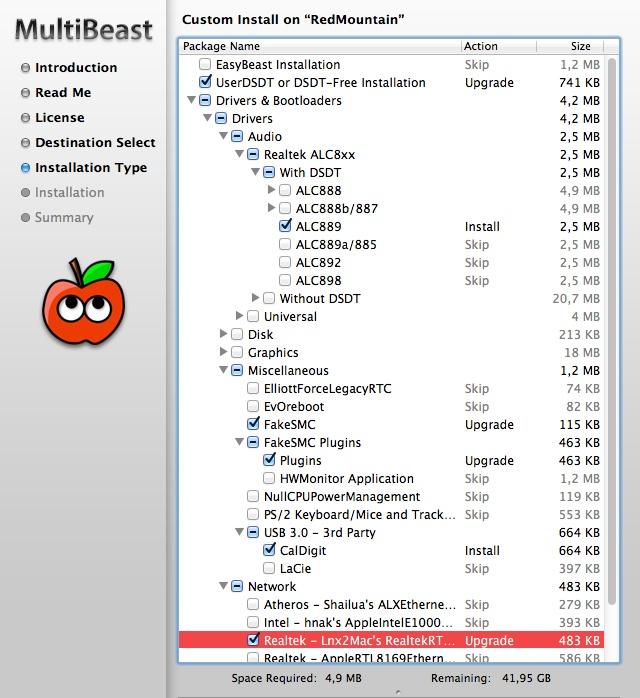Collapse the With DSDT node

pos(255,172)
